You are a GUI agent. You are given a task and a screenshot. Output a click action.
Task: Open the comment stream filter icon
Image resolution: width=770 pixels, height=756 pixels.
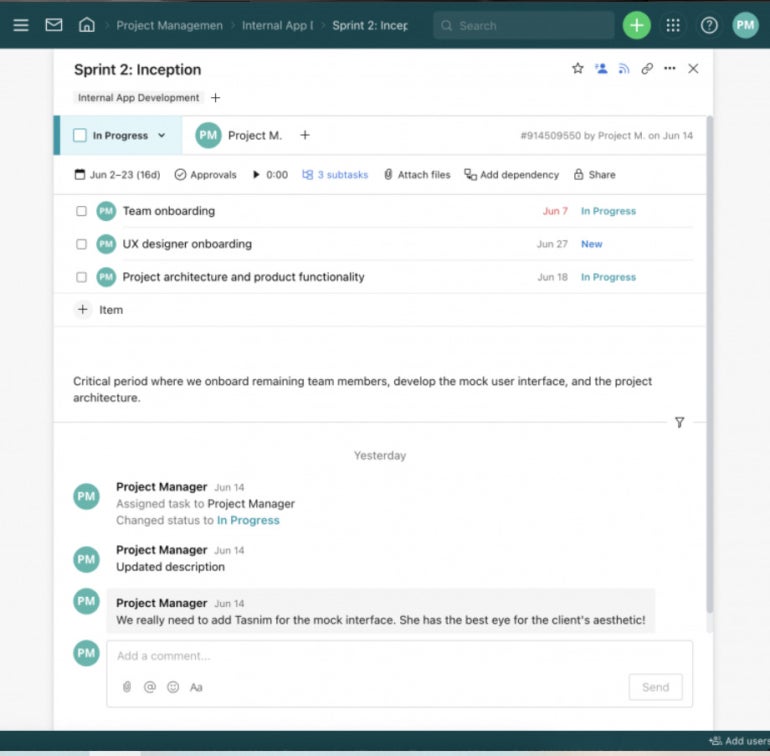coord(680,422)
